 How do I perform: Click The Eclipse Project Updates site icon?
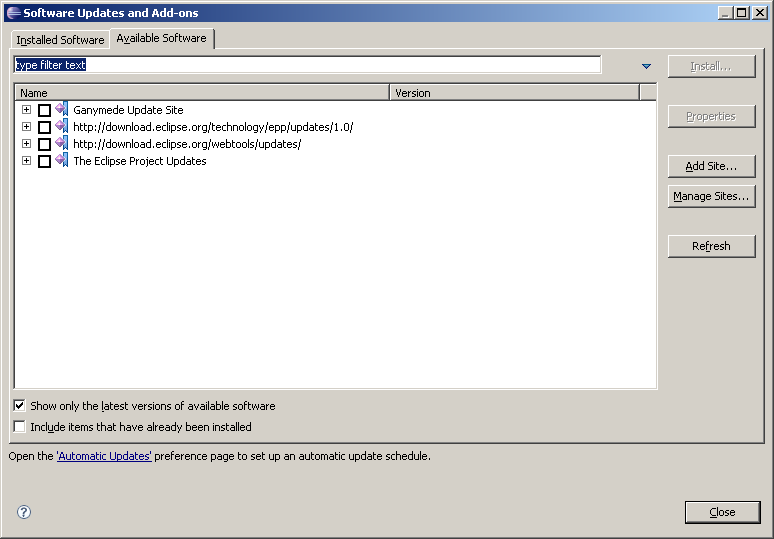(x=62, y=161)
